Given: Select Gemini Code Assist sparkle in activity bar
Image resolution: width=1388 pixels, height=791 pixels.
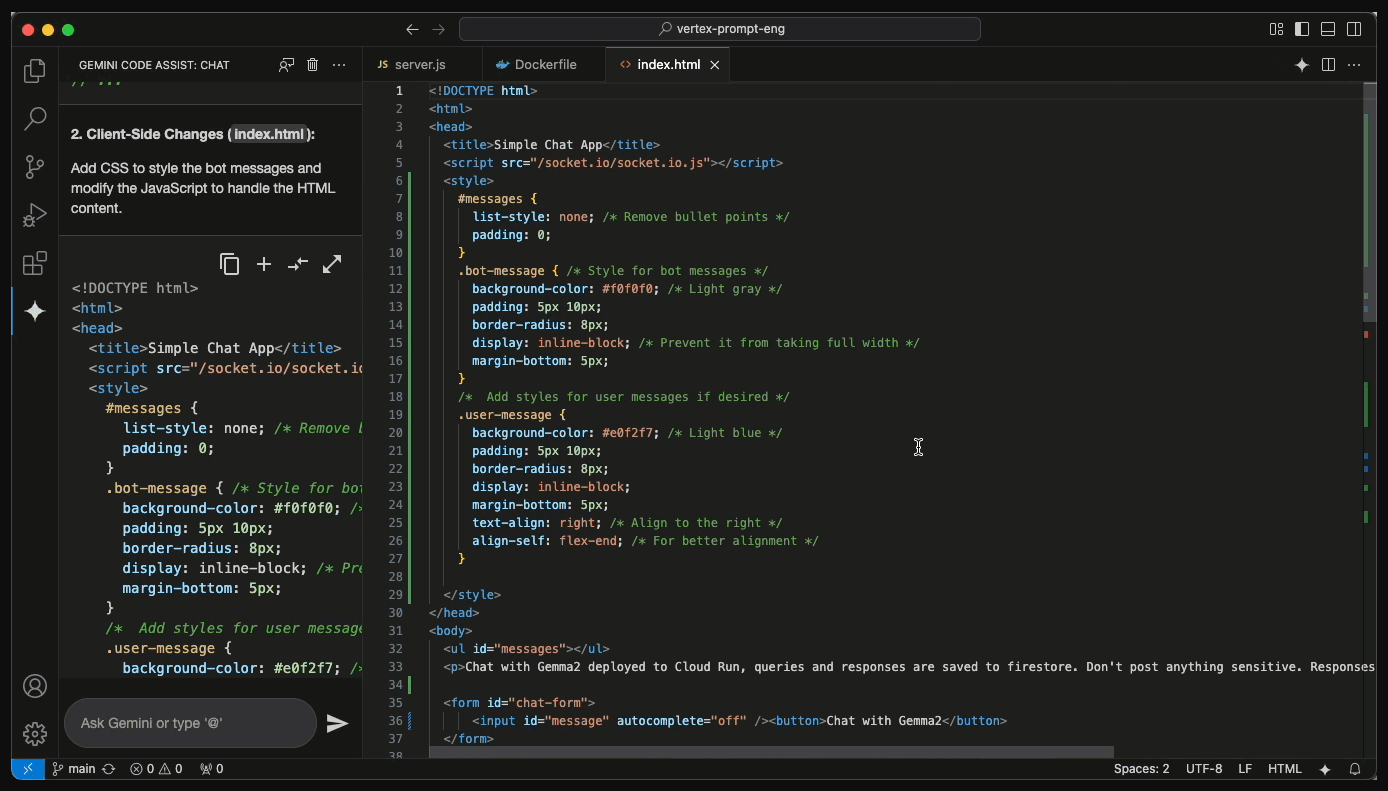Looking at the screenshot, I should click(35, 311).
